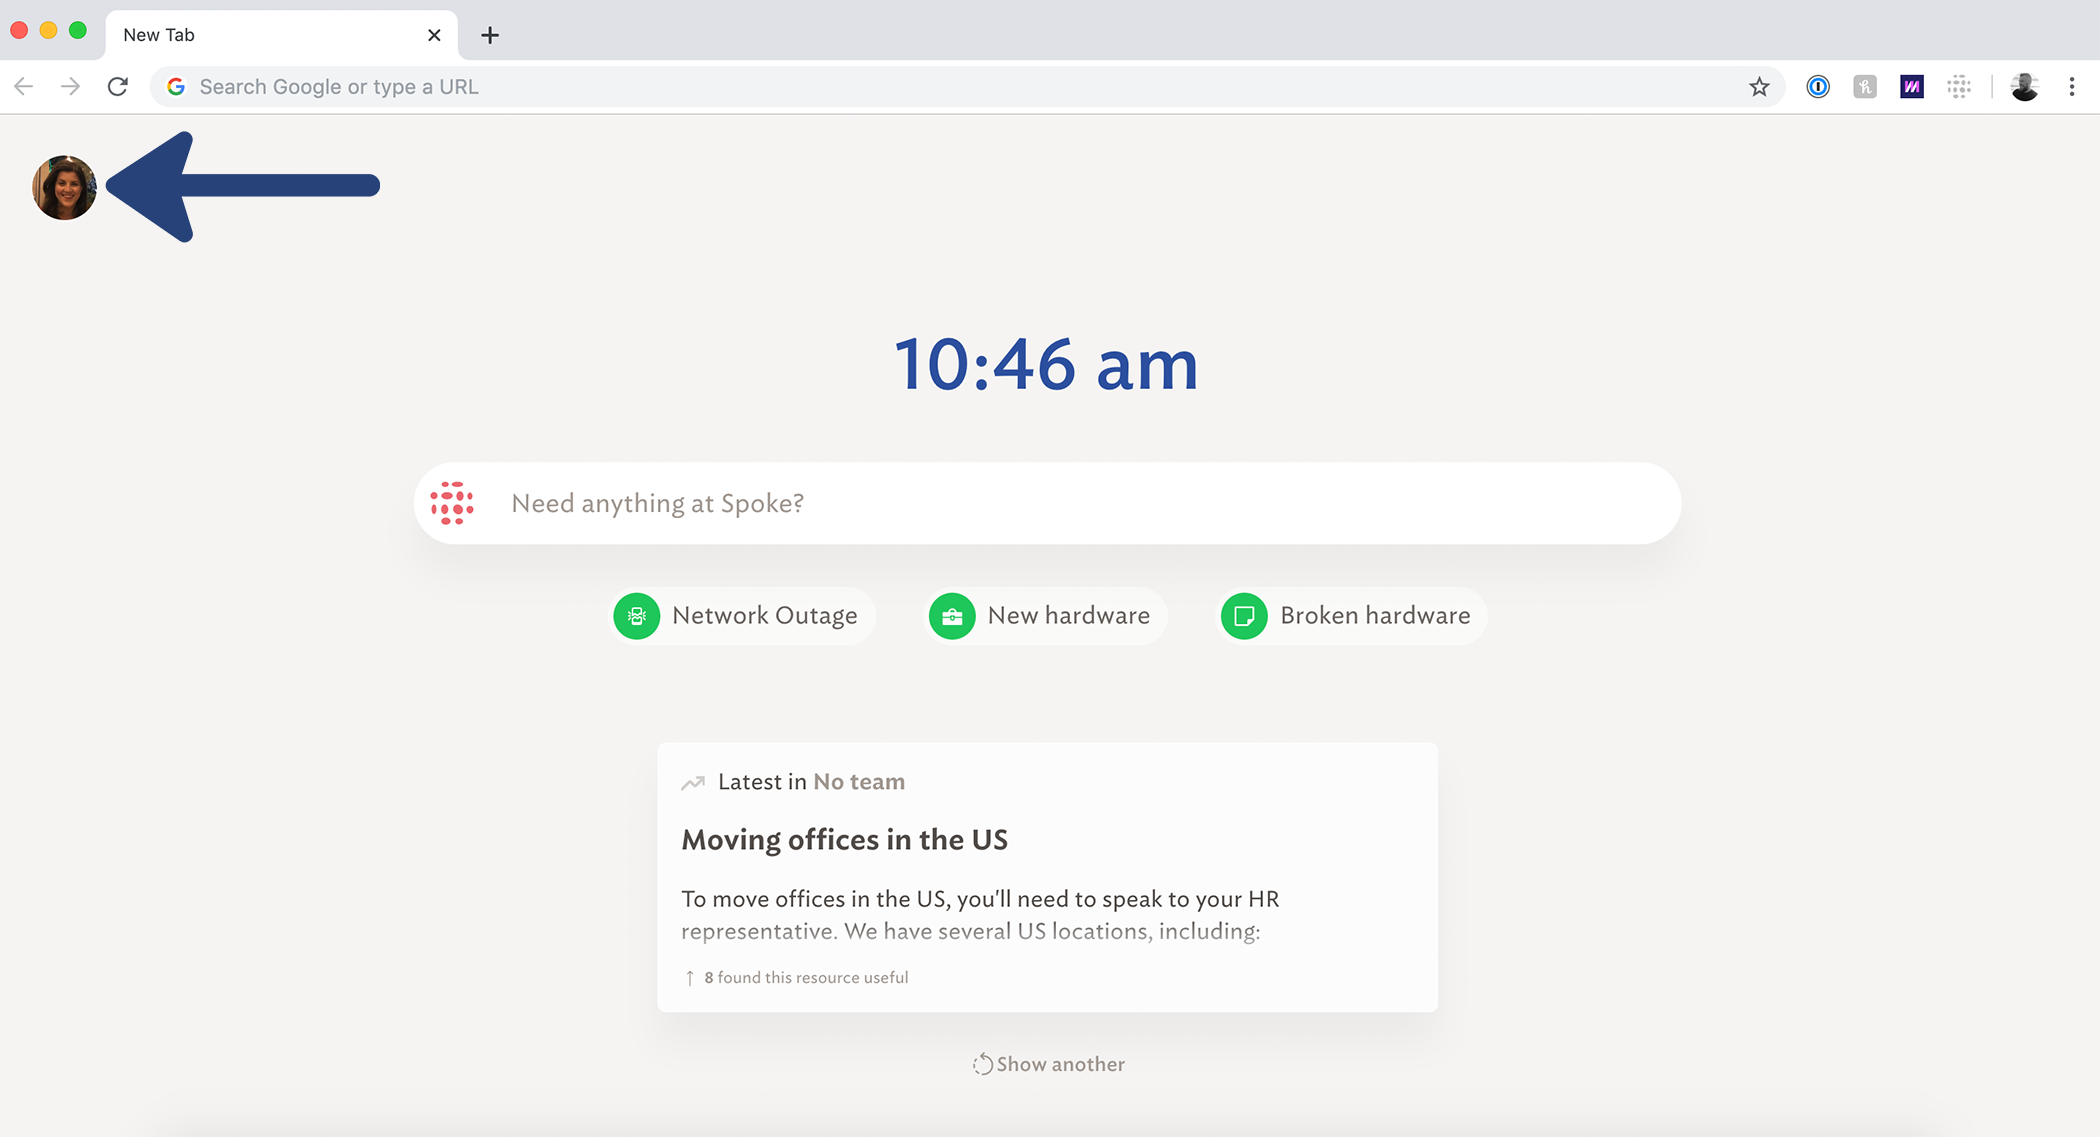
Task: Select the New Tab browser tab
Action: (x=281, y=35)
